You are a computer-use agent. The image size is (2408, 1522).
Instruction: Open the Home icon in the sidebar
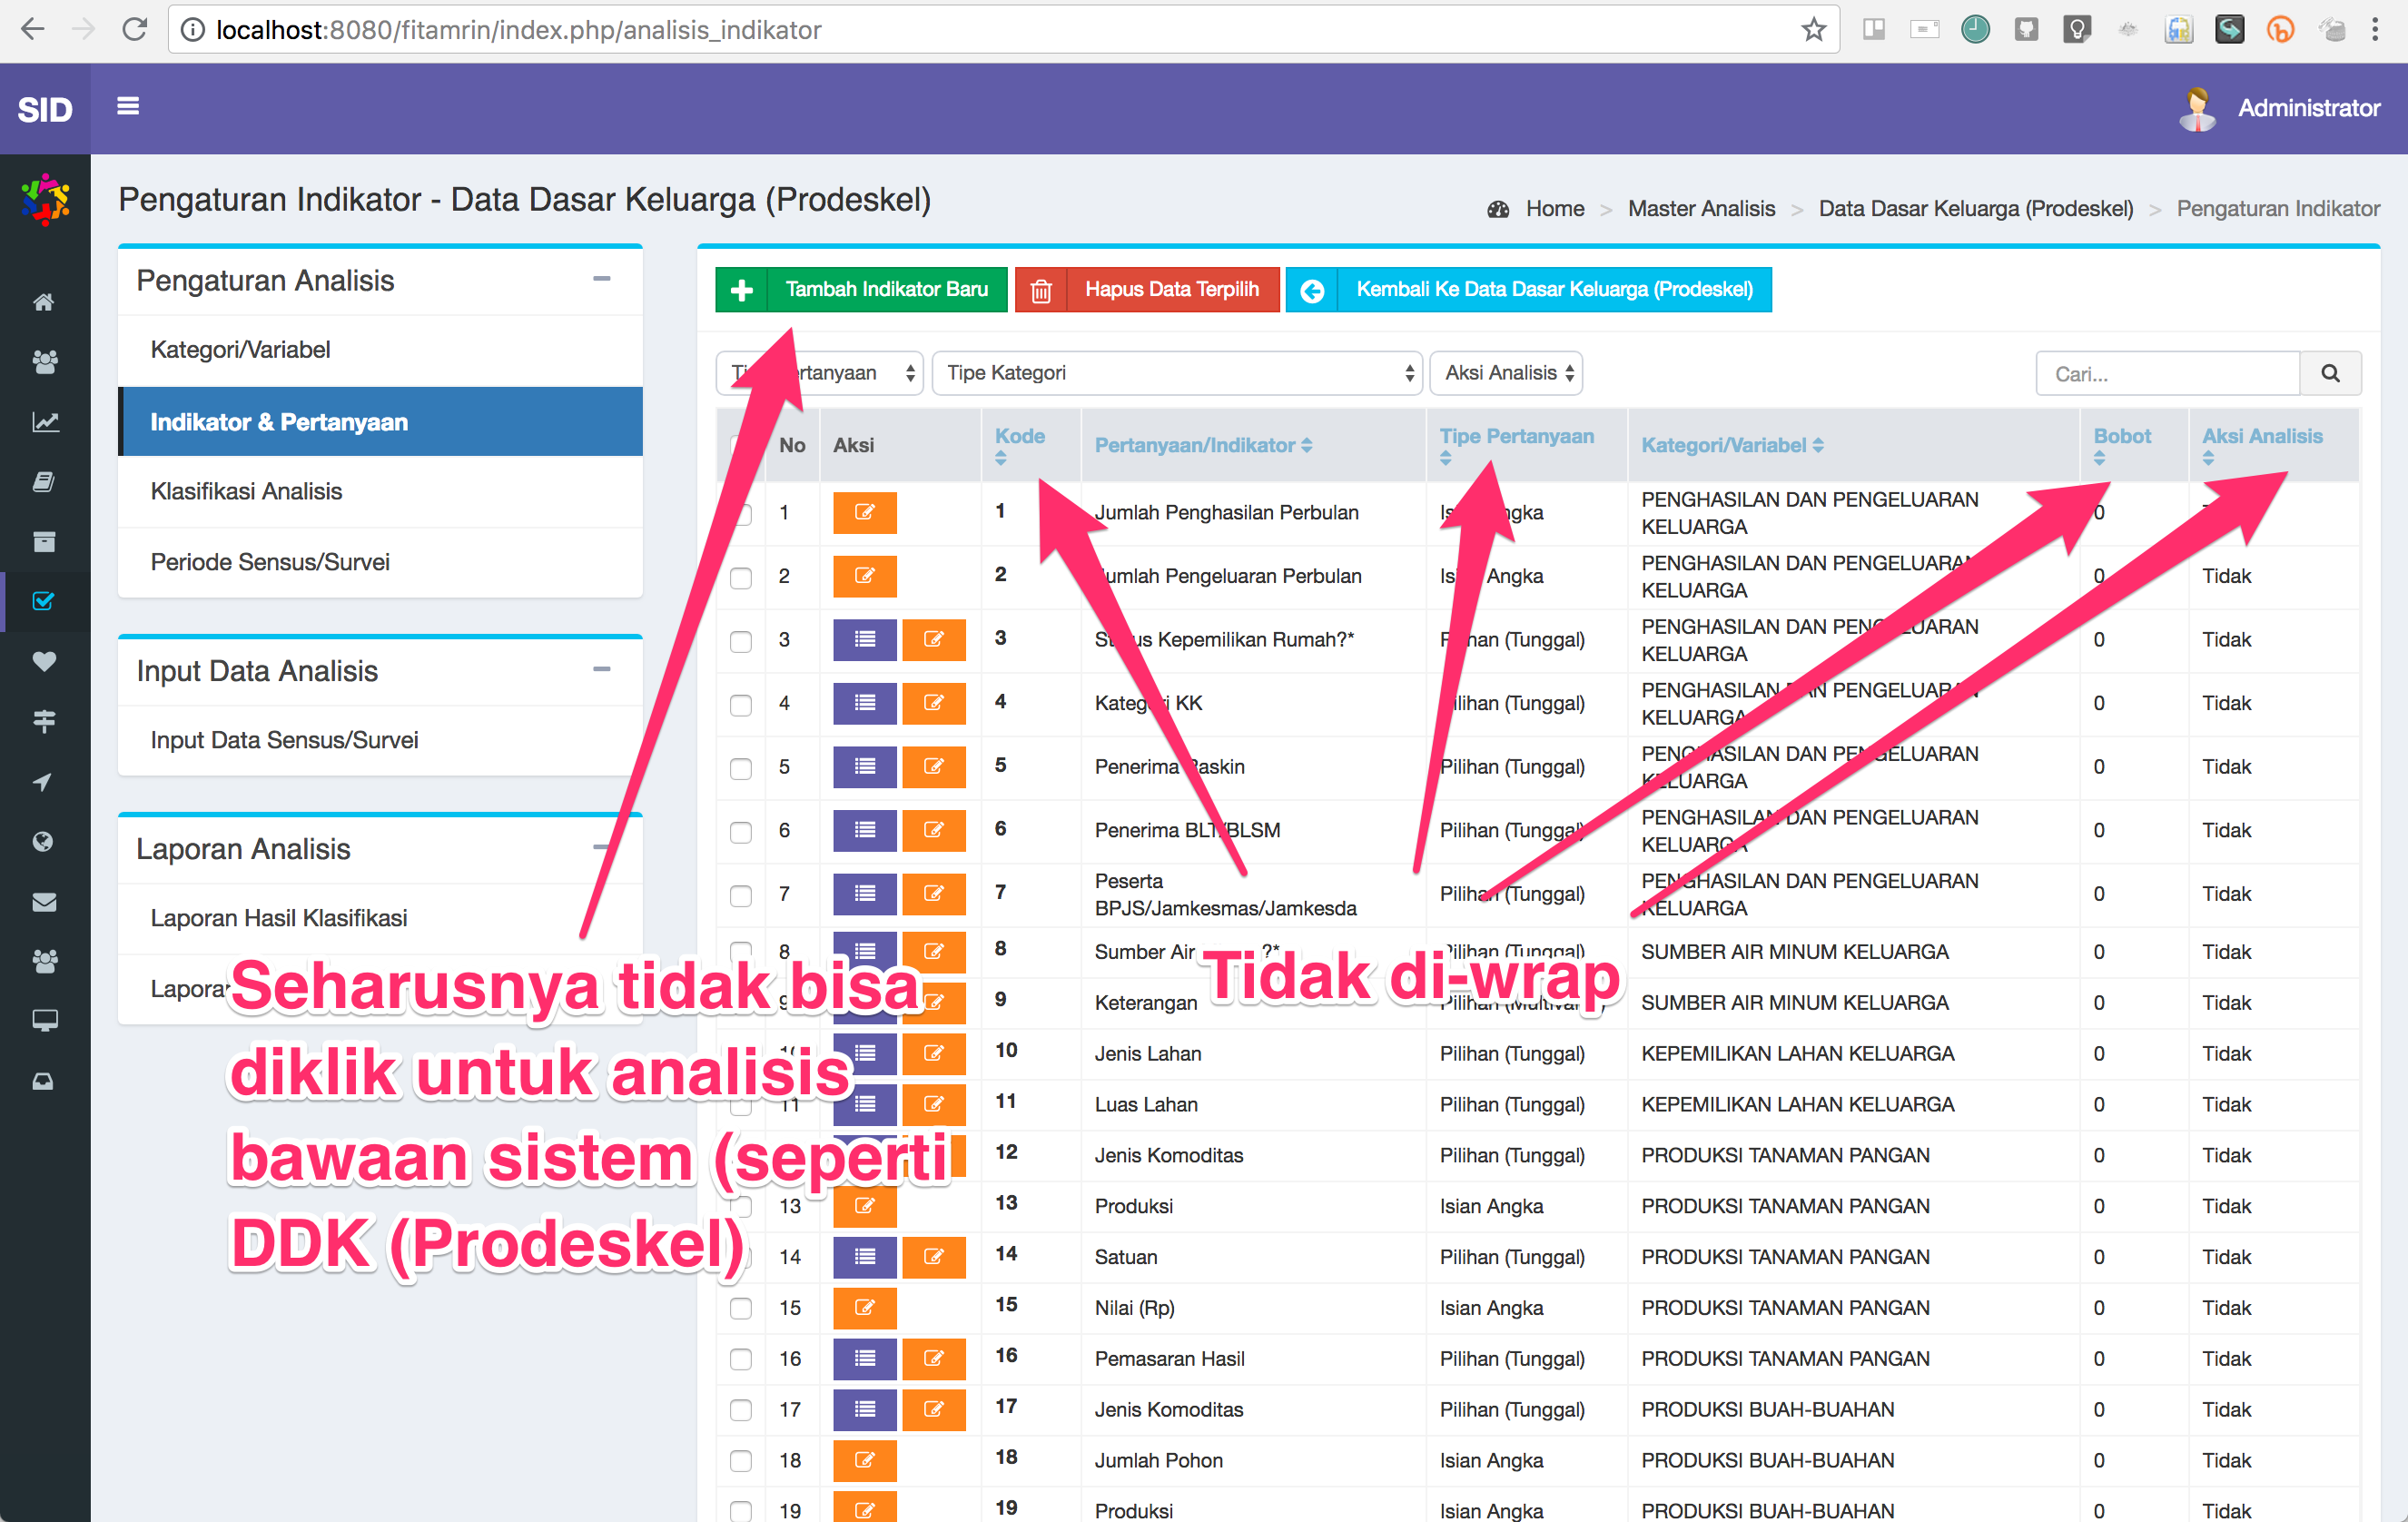(x=44, y=301)
